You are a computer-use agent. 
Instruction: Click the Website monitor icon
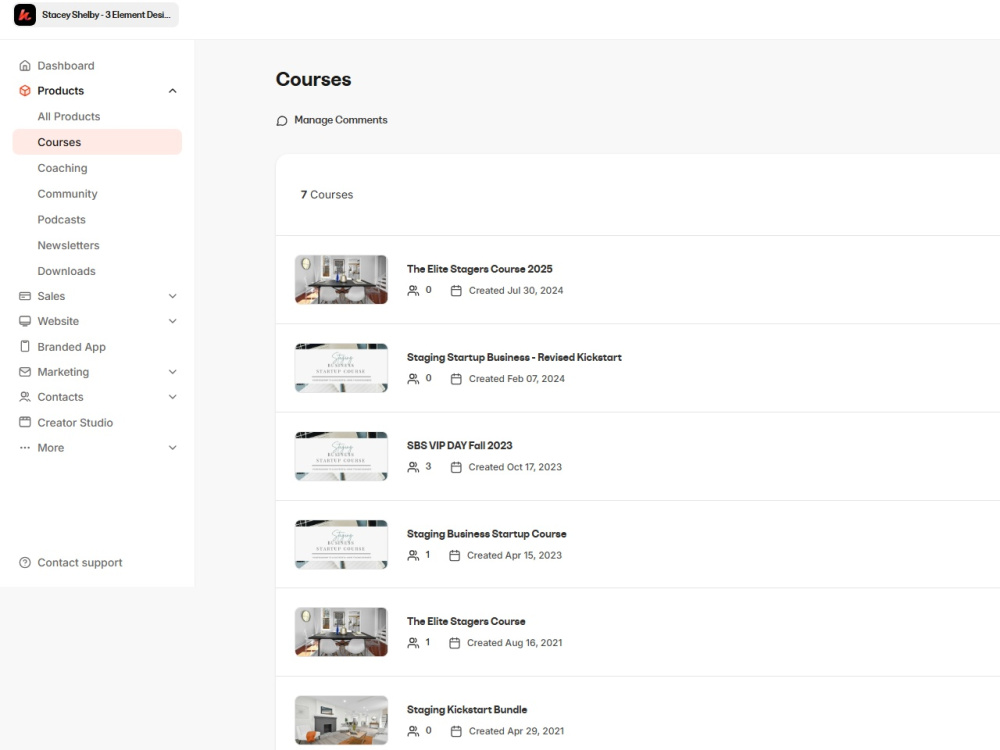tap(25, 321)
